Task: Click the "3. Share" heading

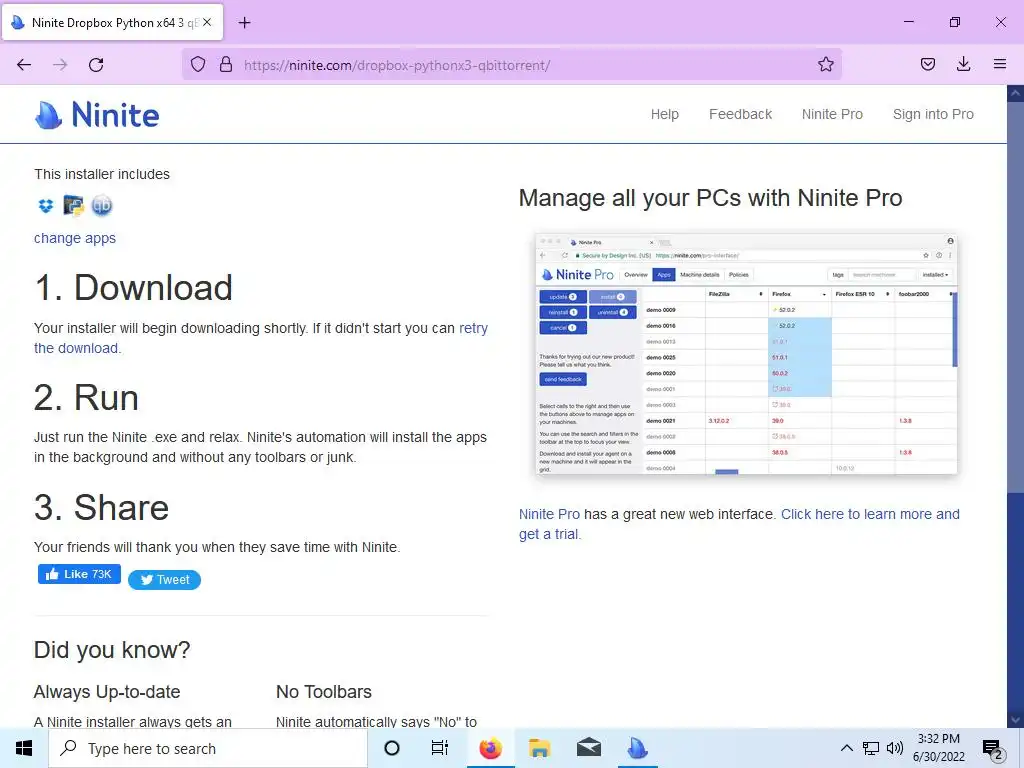Action: (101, 507)
